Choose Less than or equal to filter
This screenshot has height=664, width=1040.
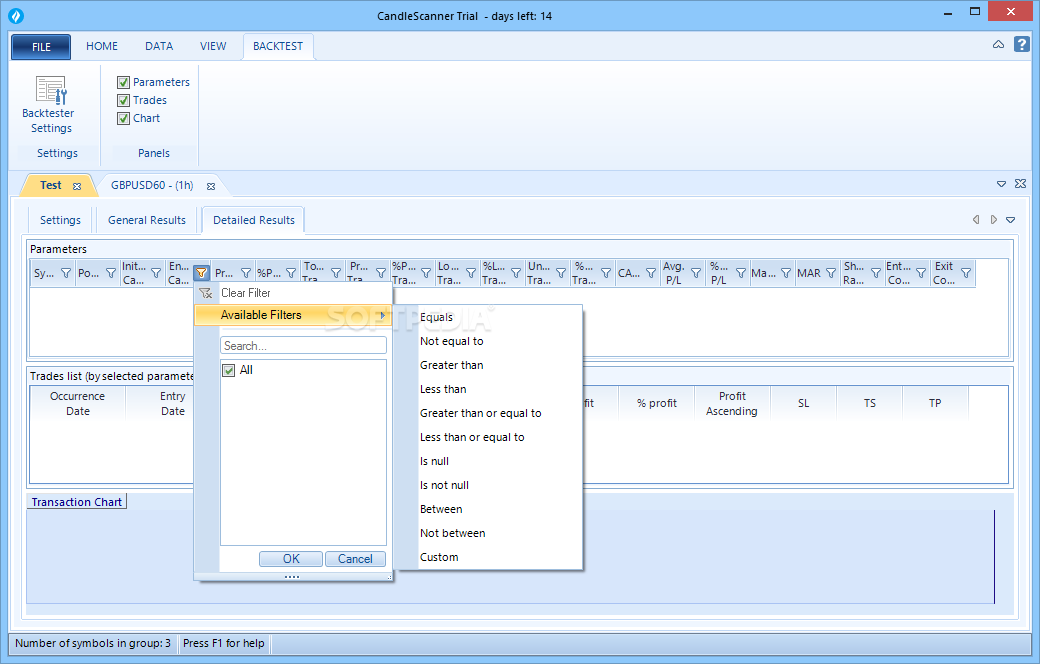[x=472, y=437]
